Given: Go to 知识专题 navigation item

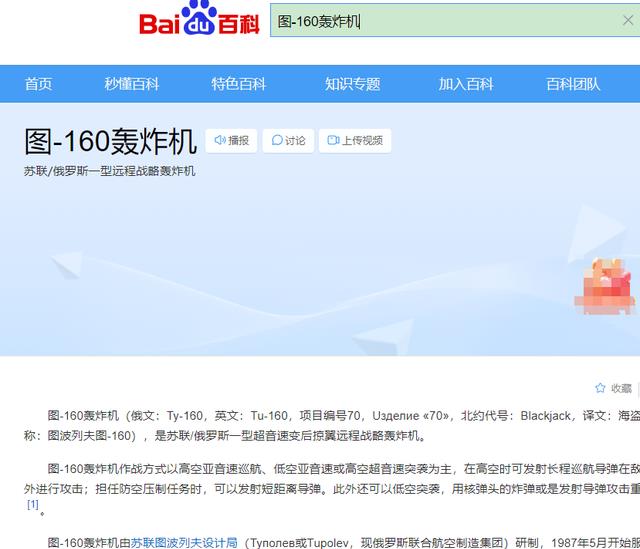Looking at the screenshot, I should coord(353,84).
